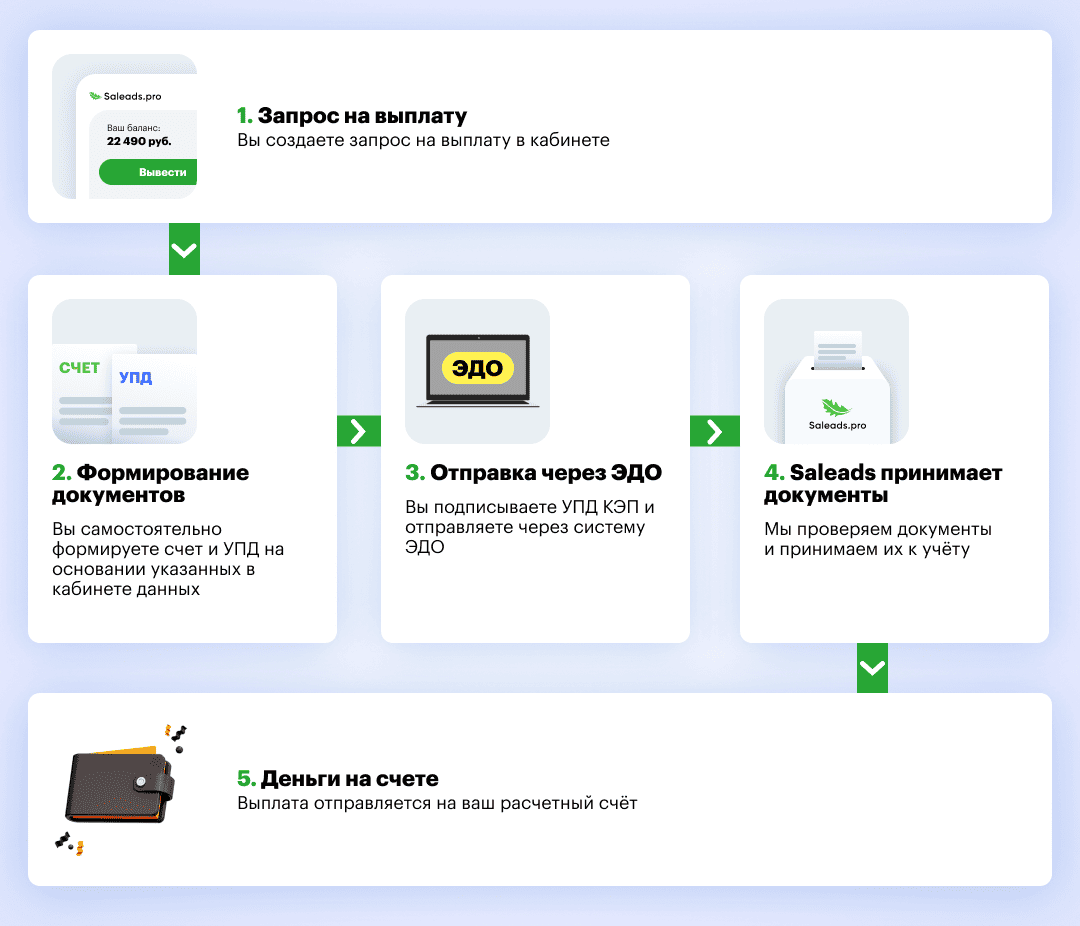Image resolution: width=1080 pixels, height=926 pixels.
Task: Click the Saleads.pro logo in balance card
Action: point(125,96)
